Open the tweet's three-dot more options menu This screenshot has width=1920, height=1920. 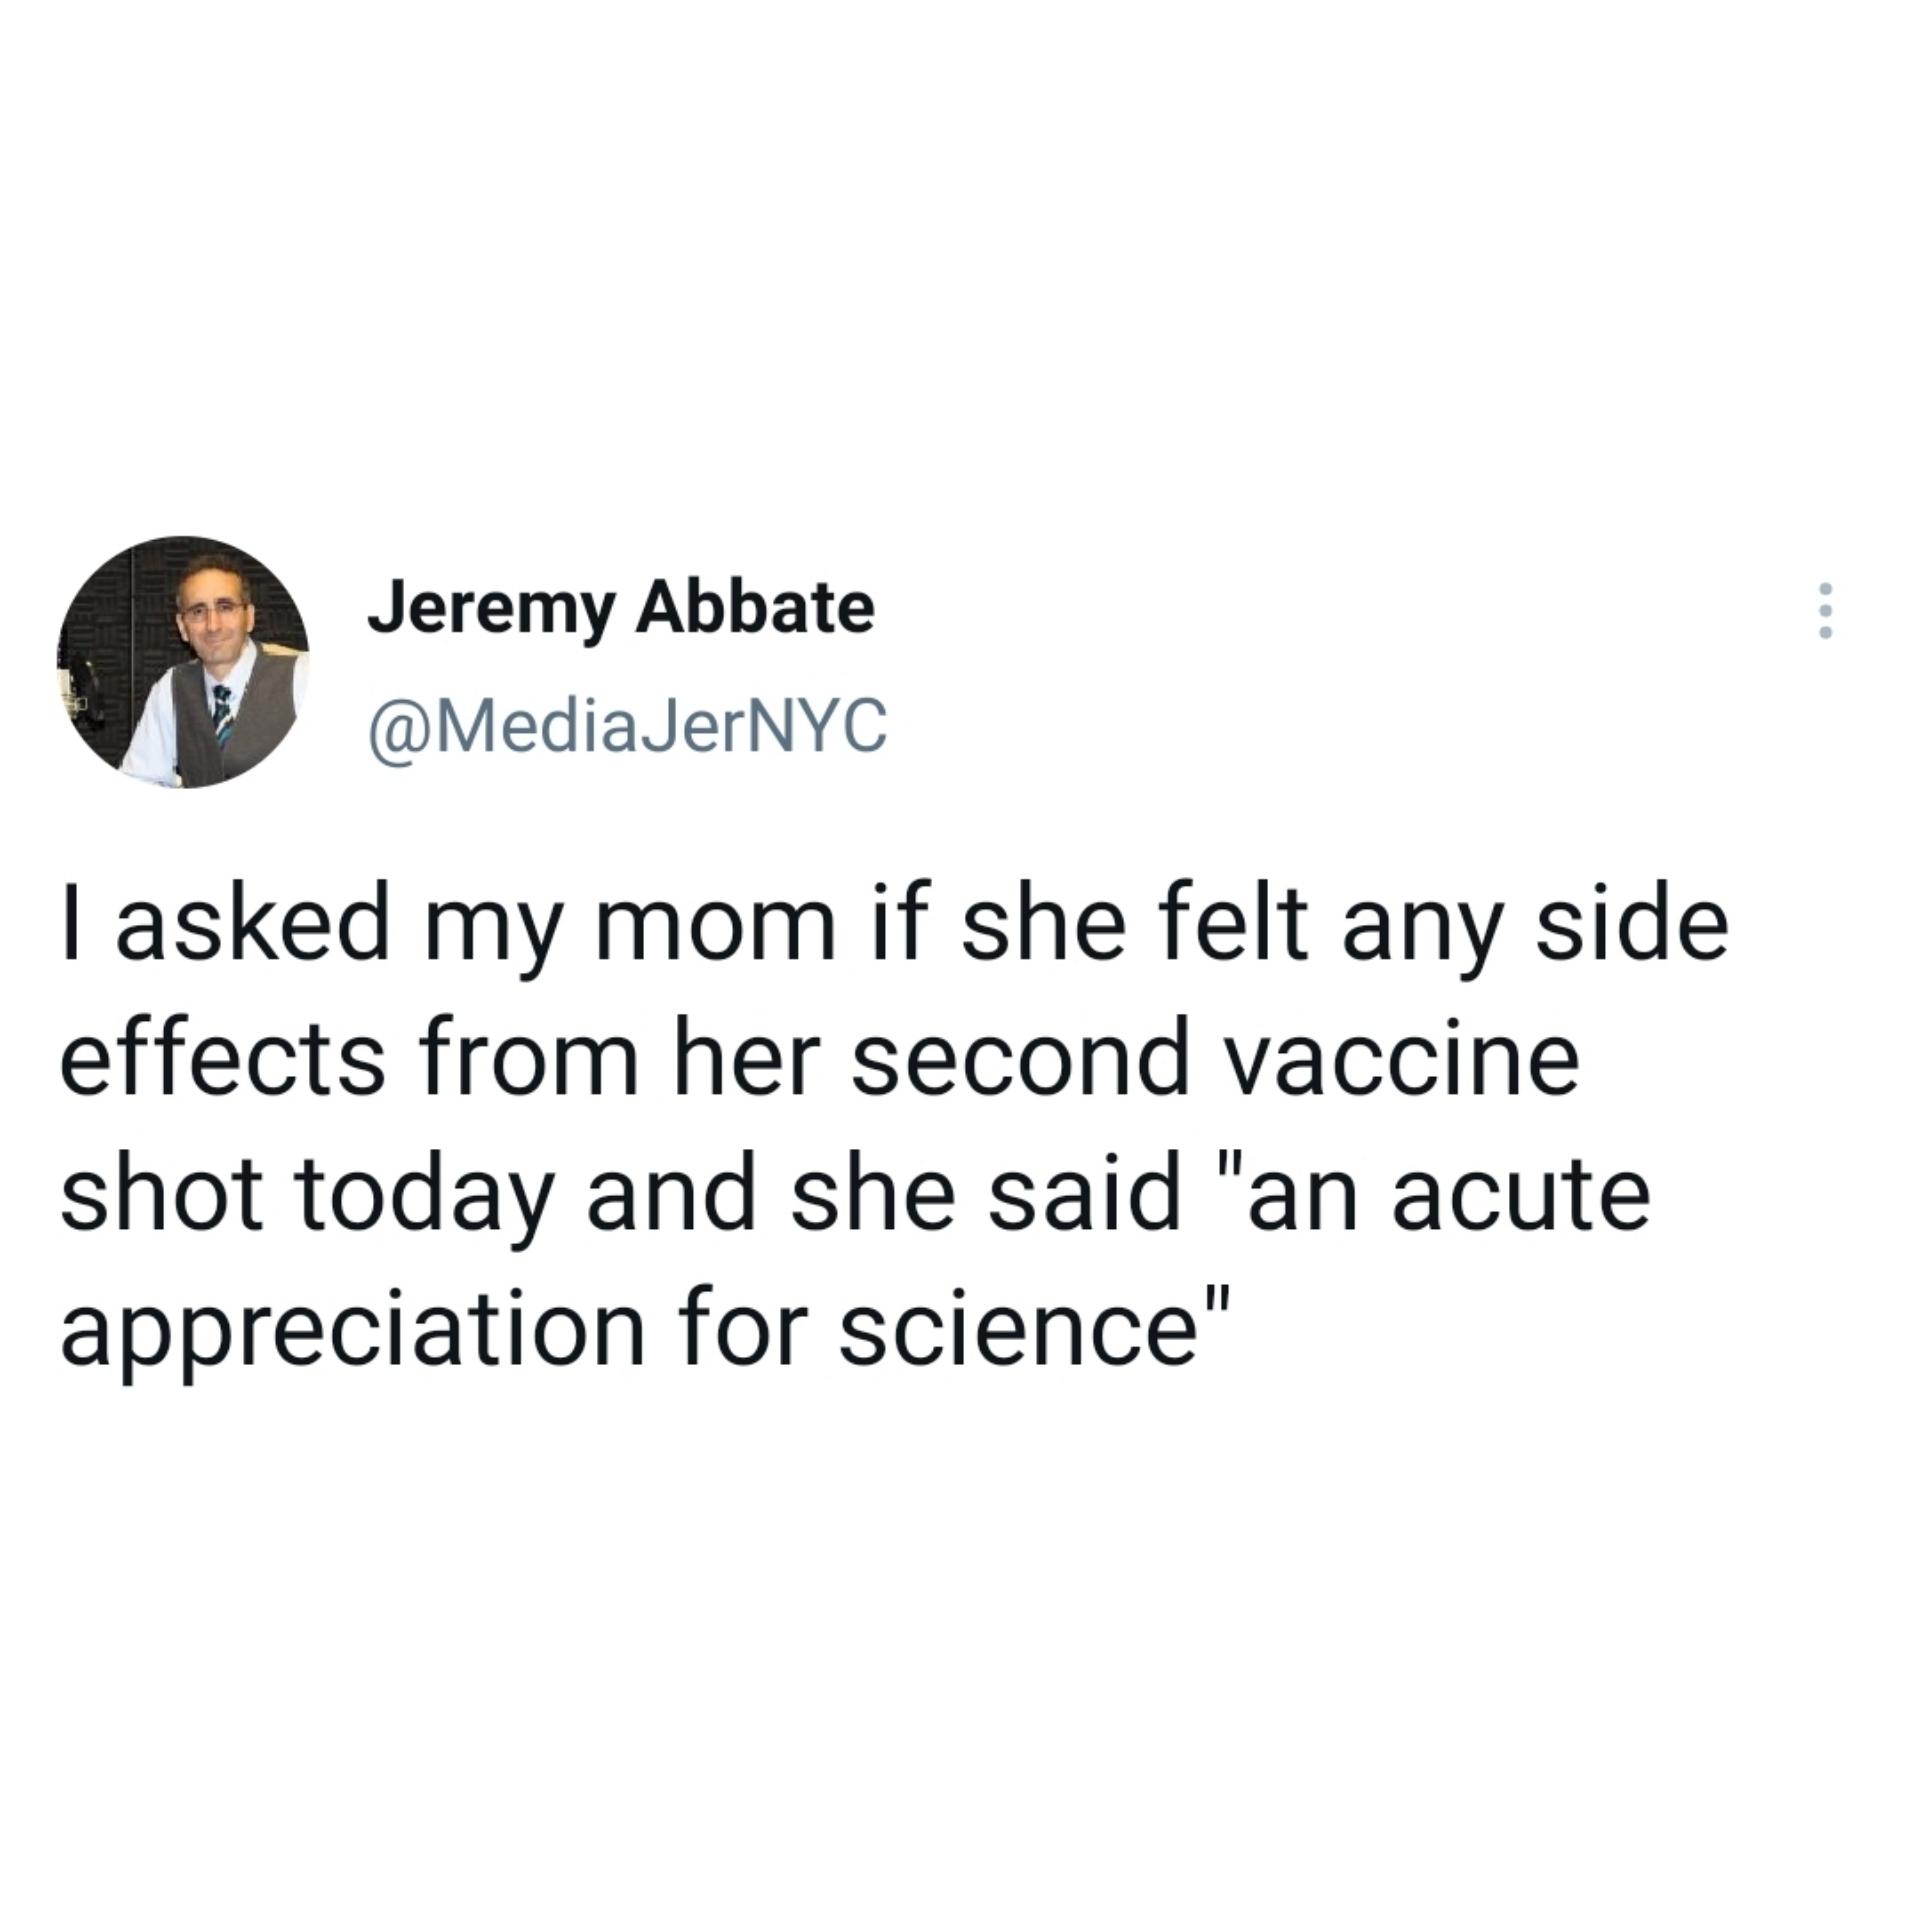pos(1825,610)
